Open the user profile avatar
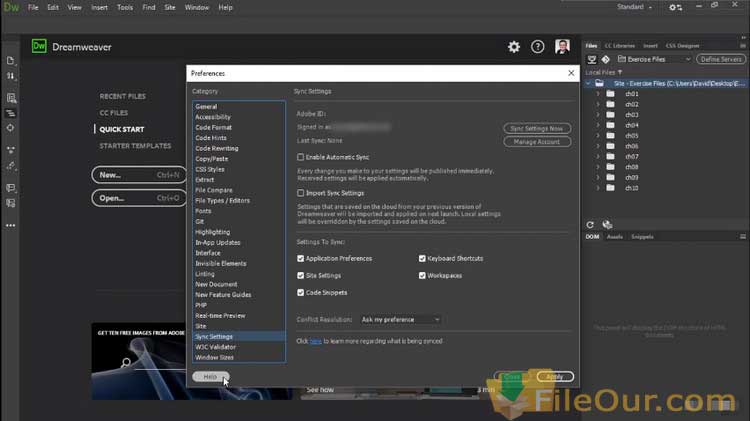 pos(562,46)
